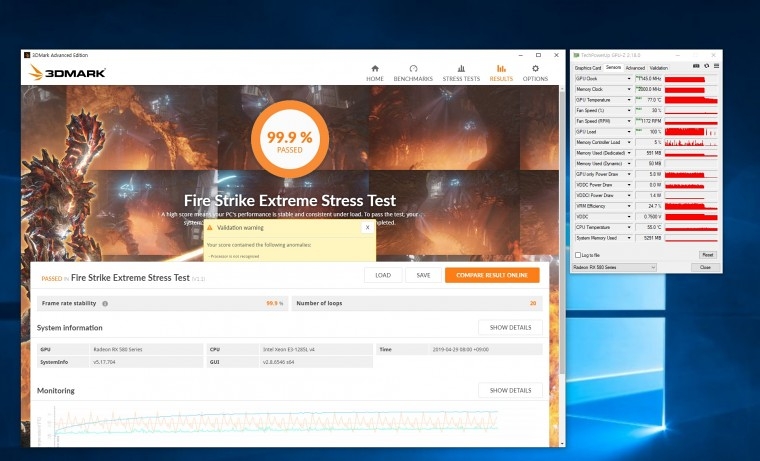The width and height of the screenshot is (760, 461).
Task: Open the Results section in 3DMark
Action: click(x=501, y=73)
